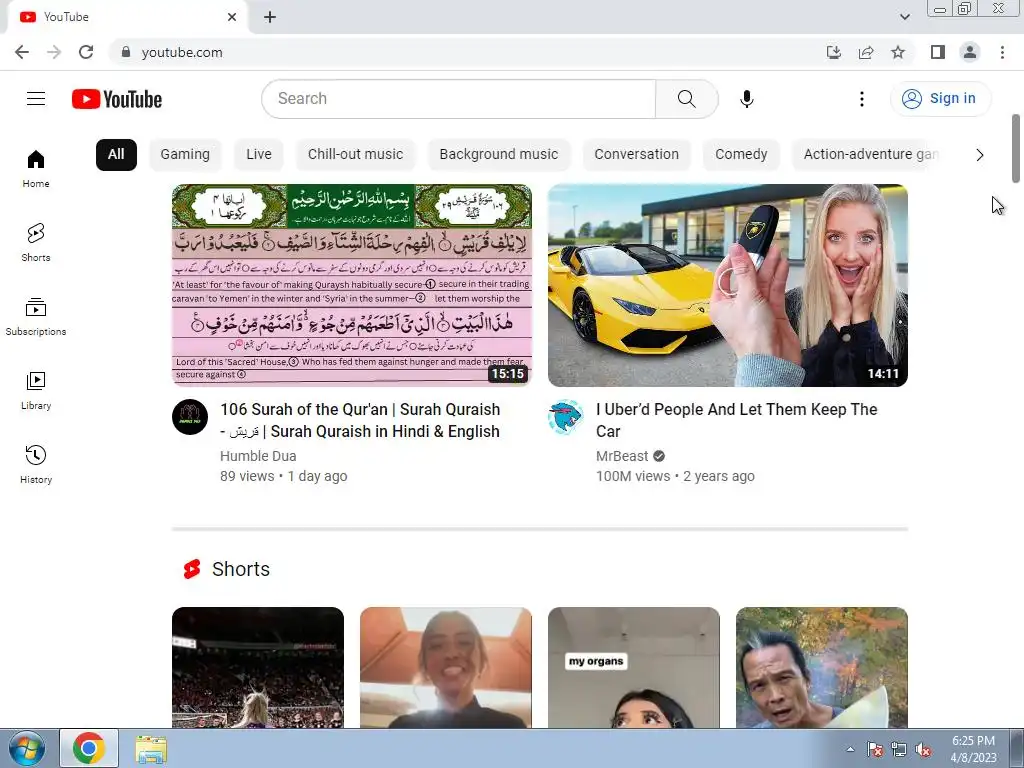Screen dimensions: 1024x768
Task: Reload the page
Action: pos(86,52)
